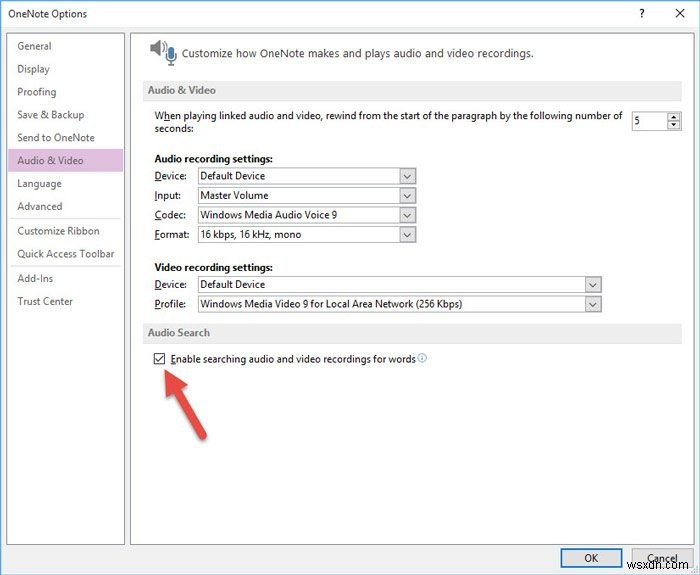Increase rewind seconds with up arrow

[x=674, y=117]
